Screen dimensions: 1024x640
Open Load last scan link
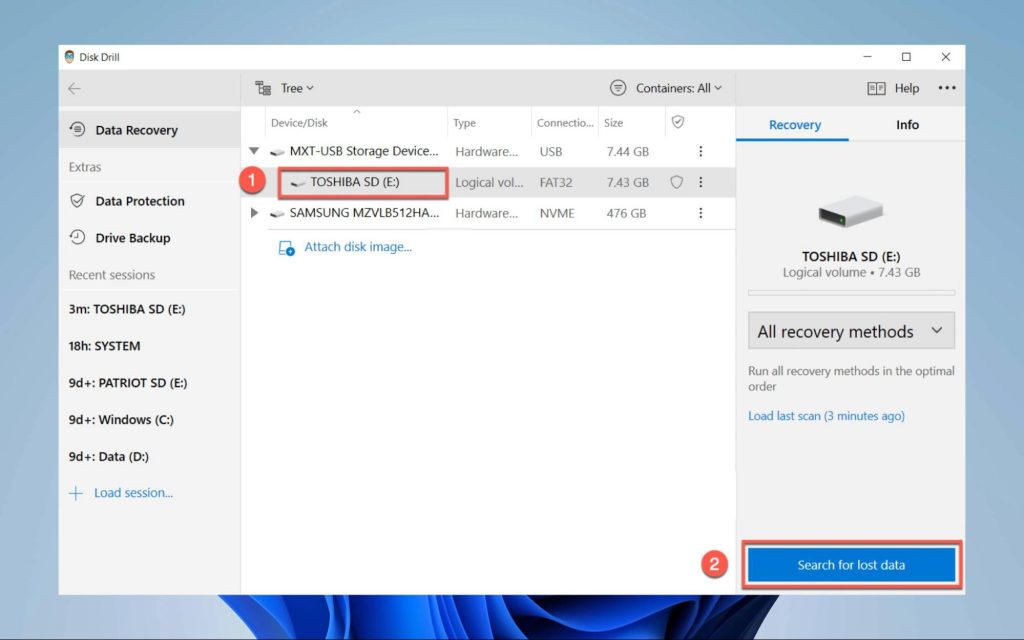point(825,415)
